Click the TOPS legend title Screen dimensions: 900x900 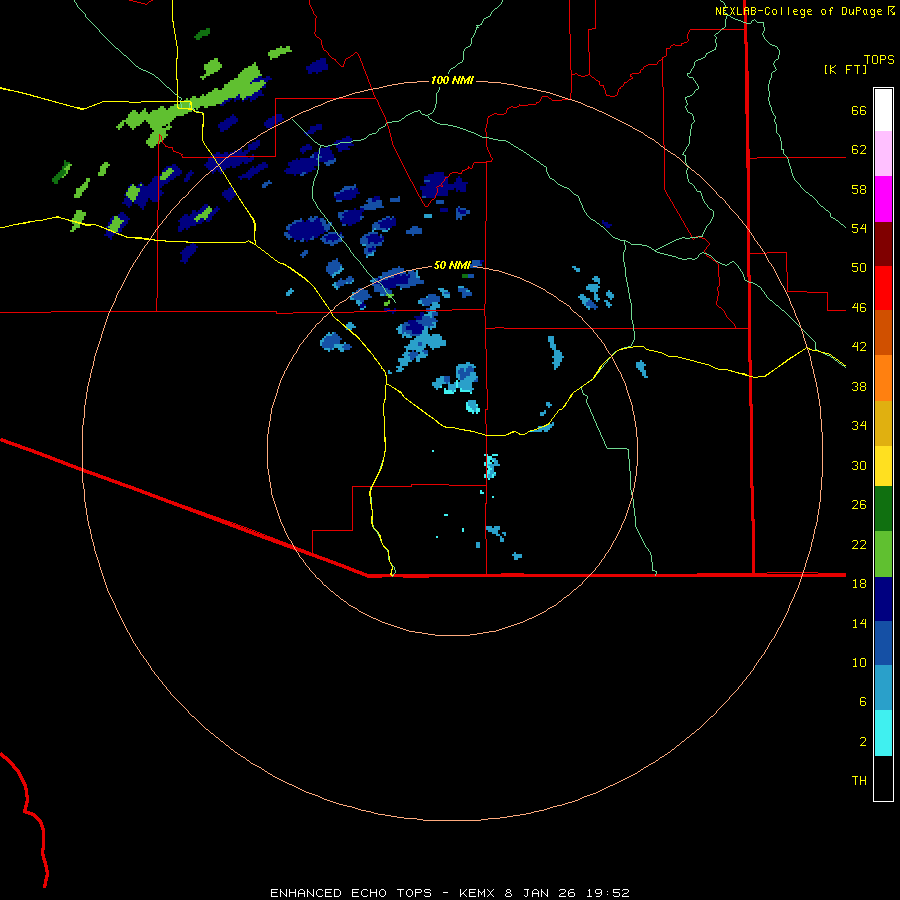coord(879,59)
